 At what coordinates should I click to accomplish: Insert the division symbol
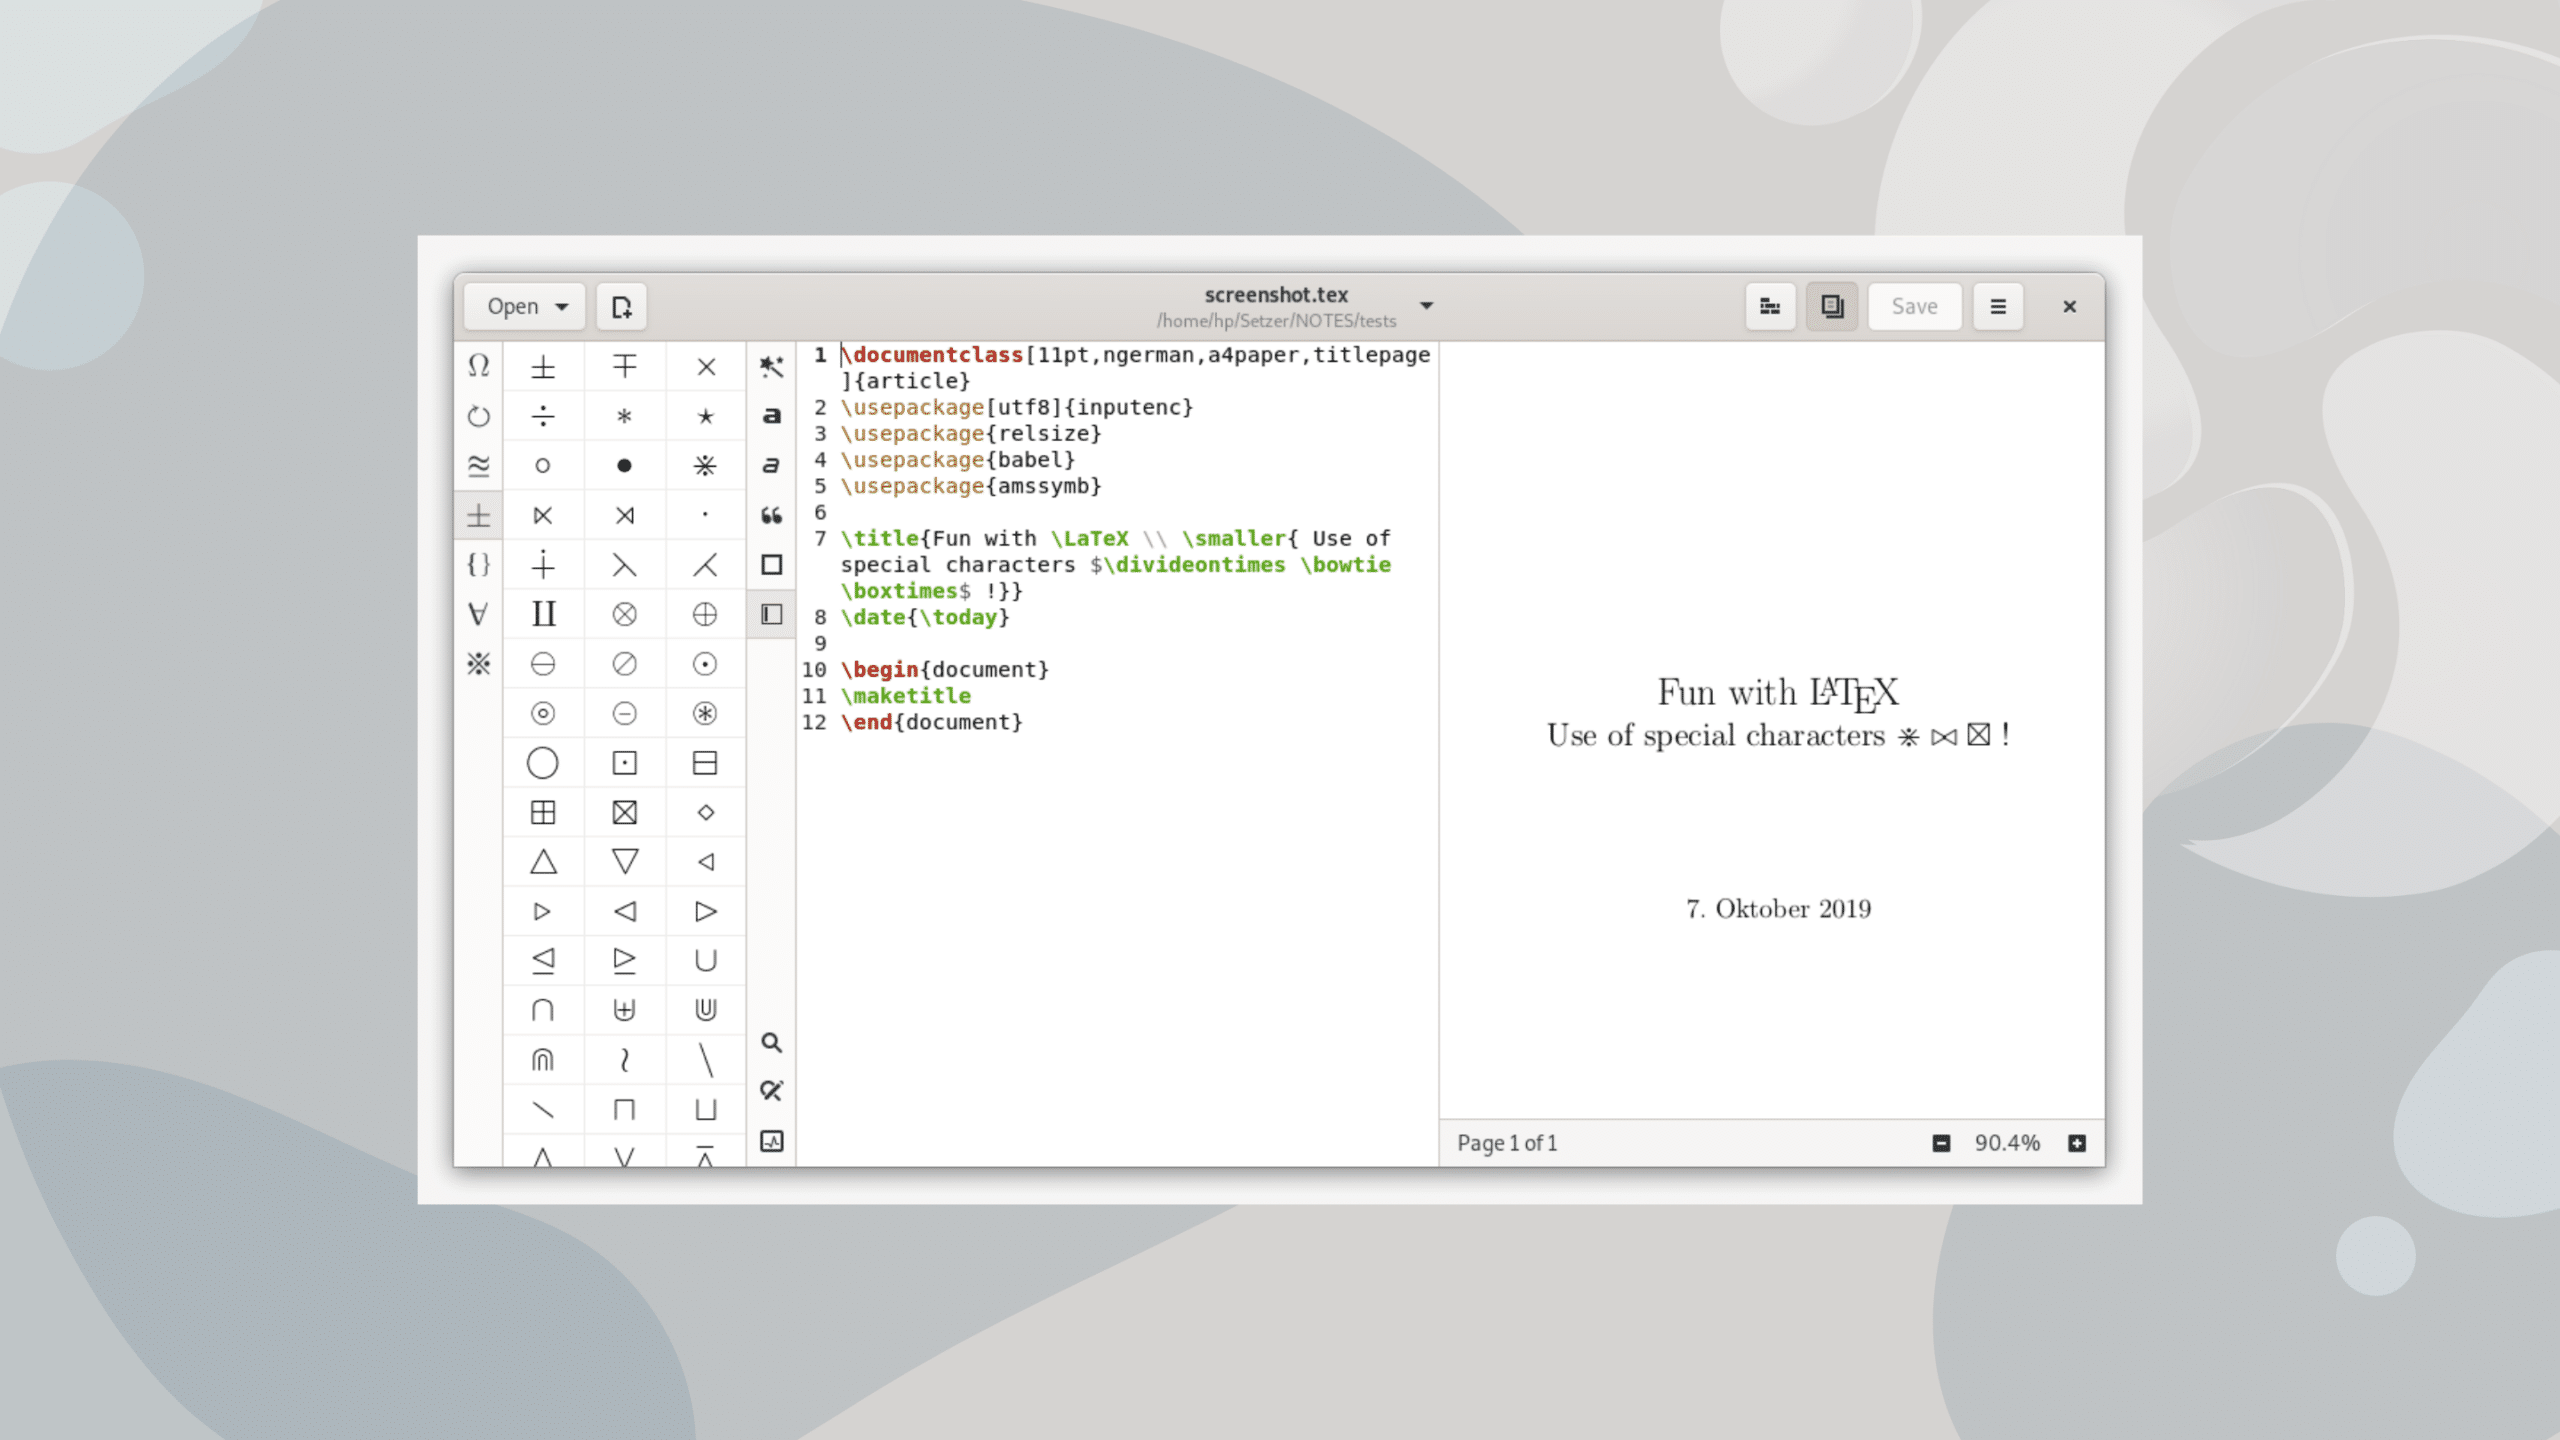coord(543,416)
